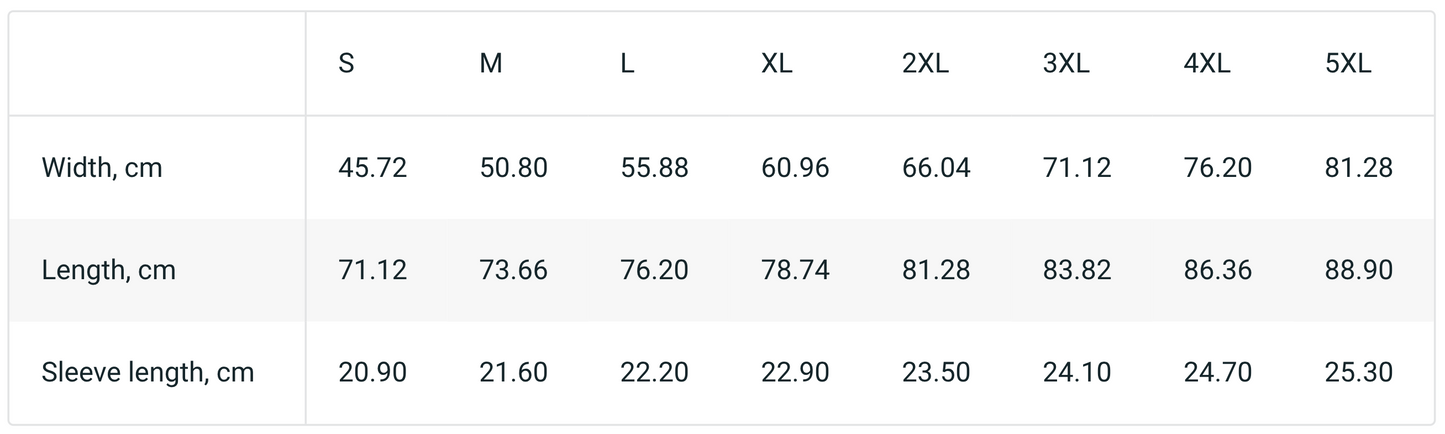Image resolution: width=1445 pixels, height=434 pixels.
Task: Select the M width value 50.80
Action: coord(514,168)
